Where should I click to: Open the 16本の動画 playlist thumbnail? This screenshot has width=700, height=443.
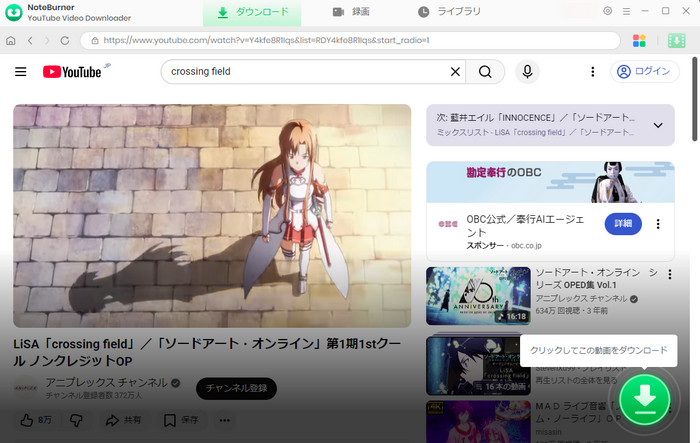pyautogui.click(x=478, y=366)
